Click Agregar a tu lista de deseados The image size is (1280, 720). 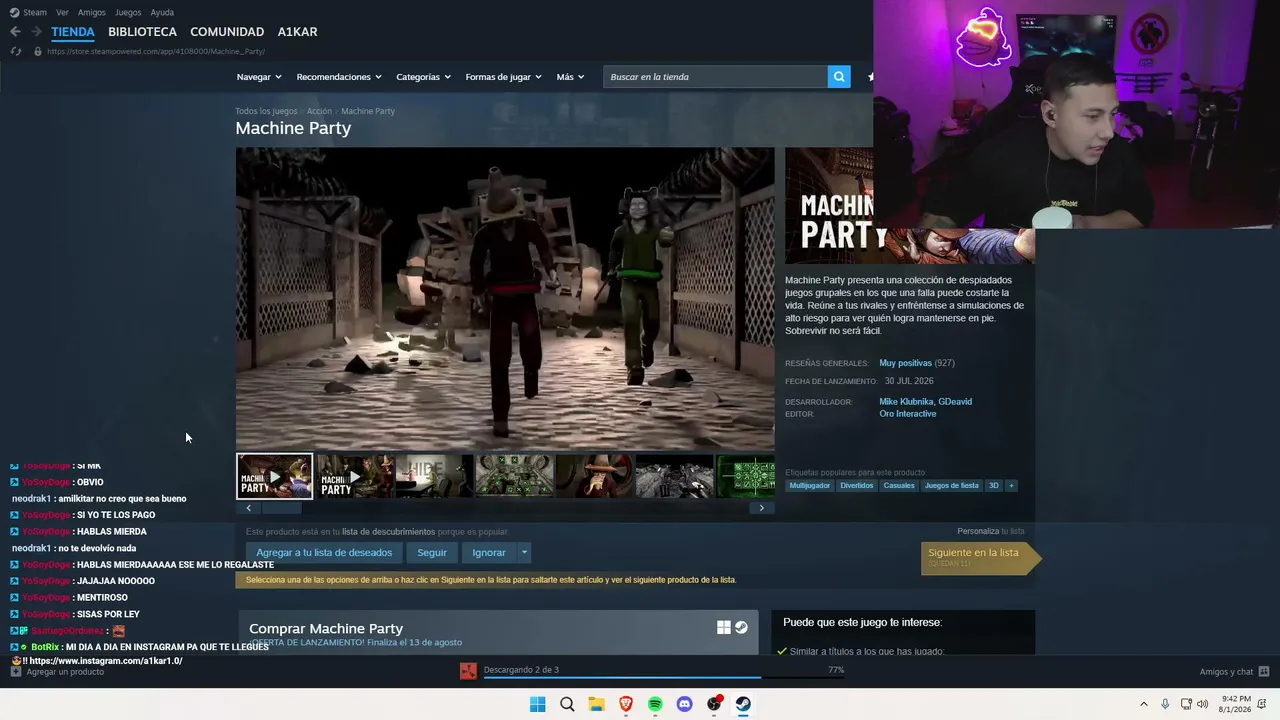tap(324, 552)
